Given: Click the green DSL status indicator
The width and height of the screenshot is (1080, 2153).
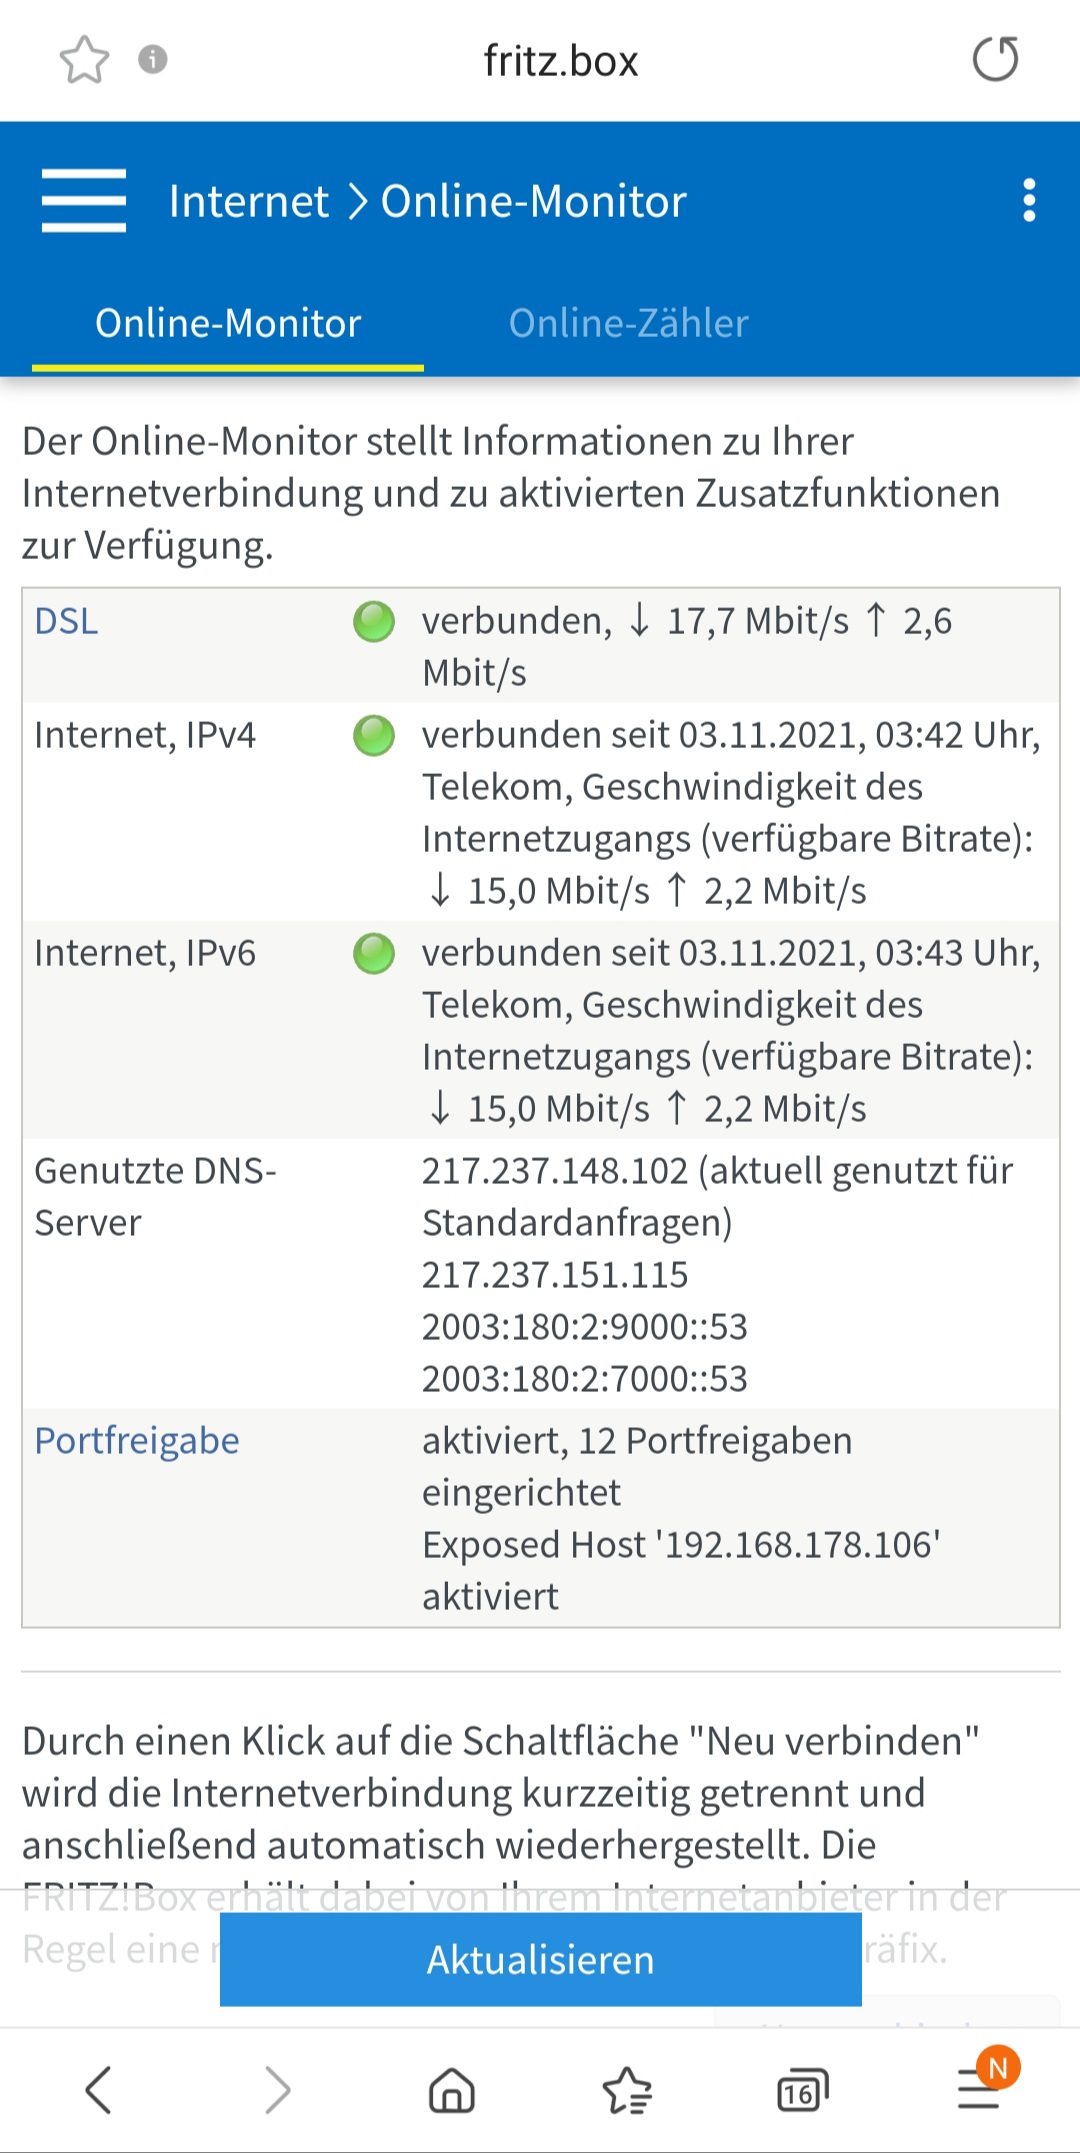Looking at the screenshot, I should (x=374, y=621).
